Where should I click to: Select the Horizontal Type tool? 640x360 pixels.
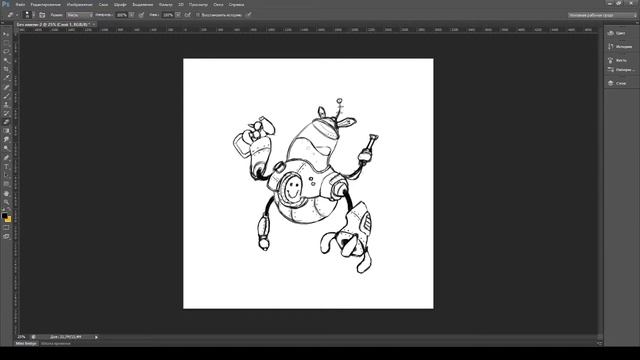[x=6, y=167]
